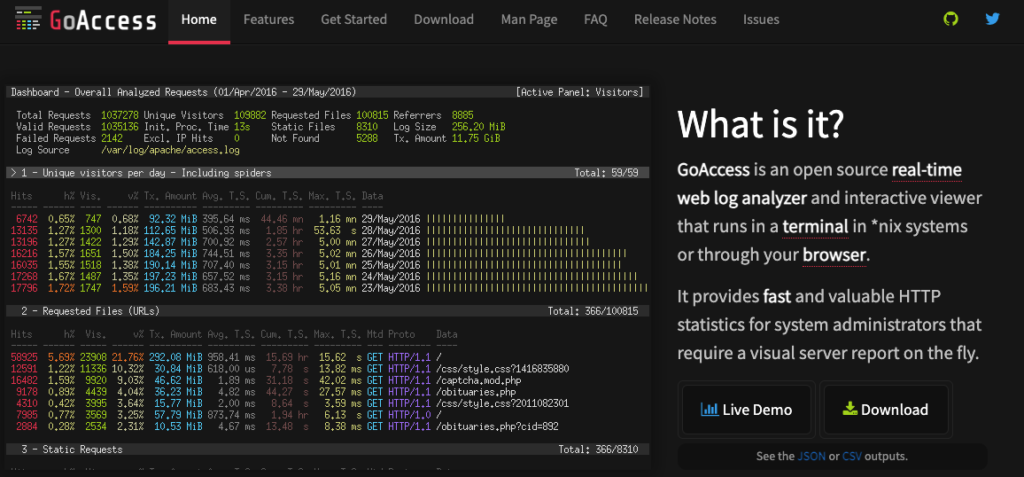
Task: Click the chart icon on Live Demo
Action: point(709,410)
